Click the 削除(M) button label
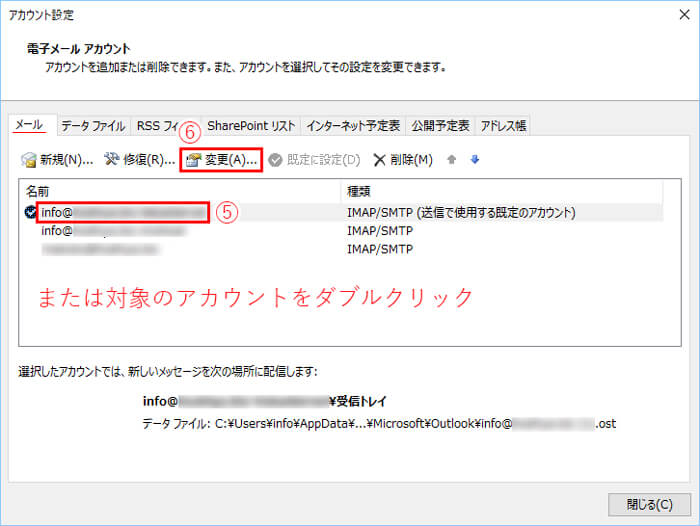700x526 pixels. click(x=411, y=160)
